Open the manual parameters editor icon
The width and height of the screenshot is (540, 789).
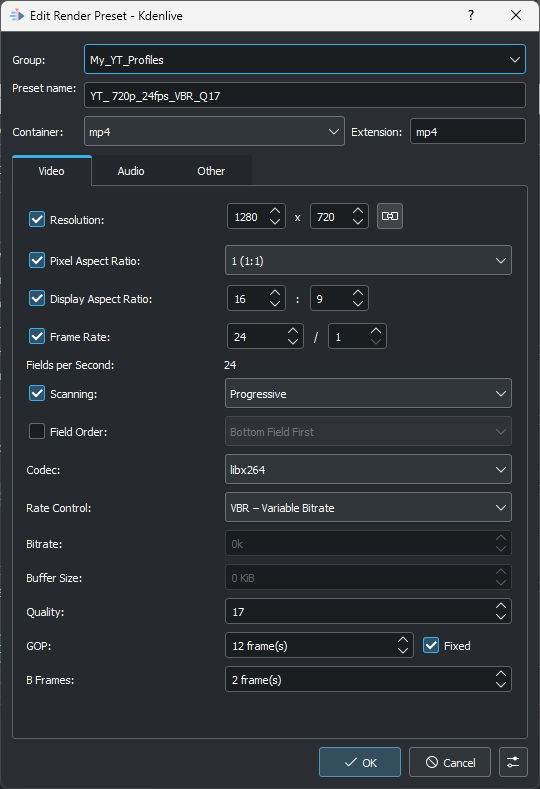click(513, 762)
